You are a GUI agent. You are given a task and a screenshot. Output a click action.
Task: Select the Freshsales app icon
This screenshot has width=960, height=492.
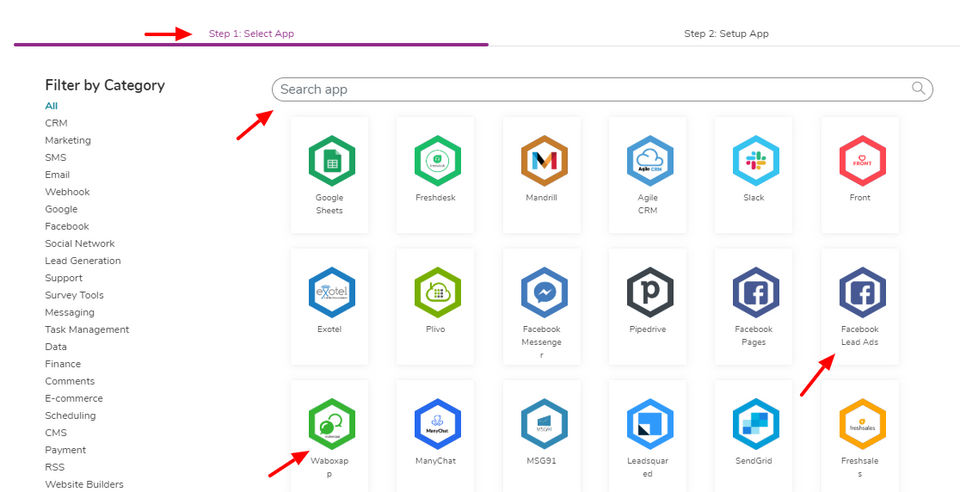click(862, 423)
